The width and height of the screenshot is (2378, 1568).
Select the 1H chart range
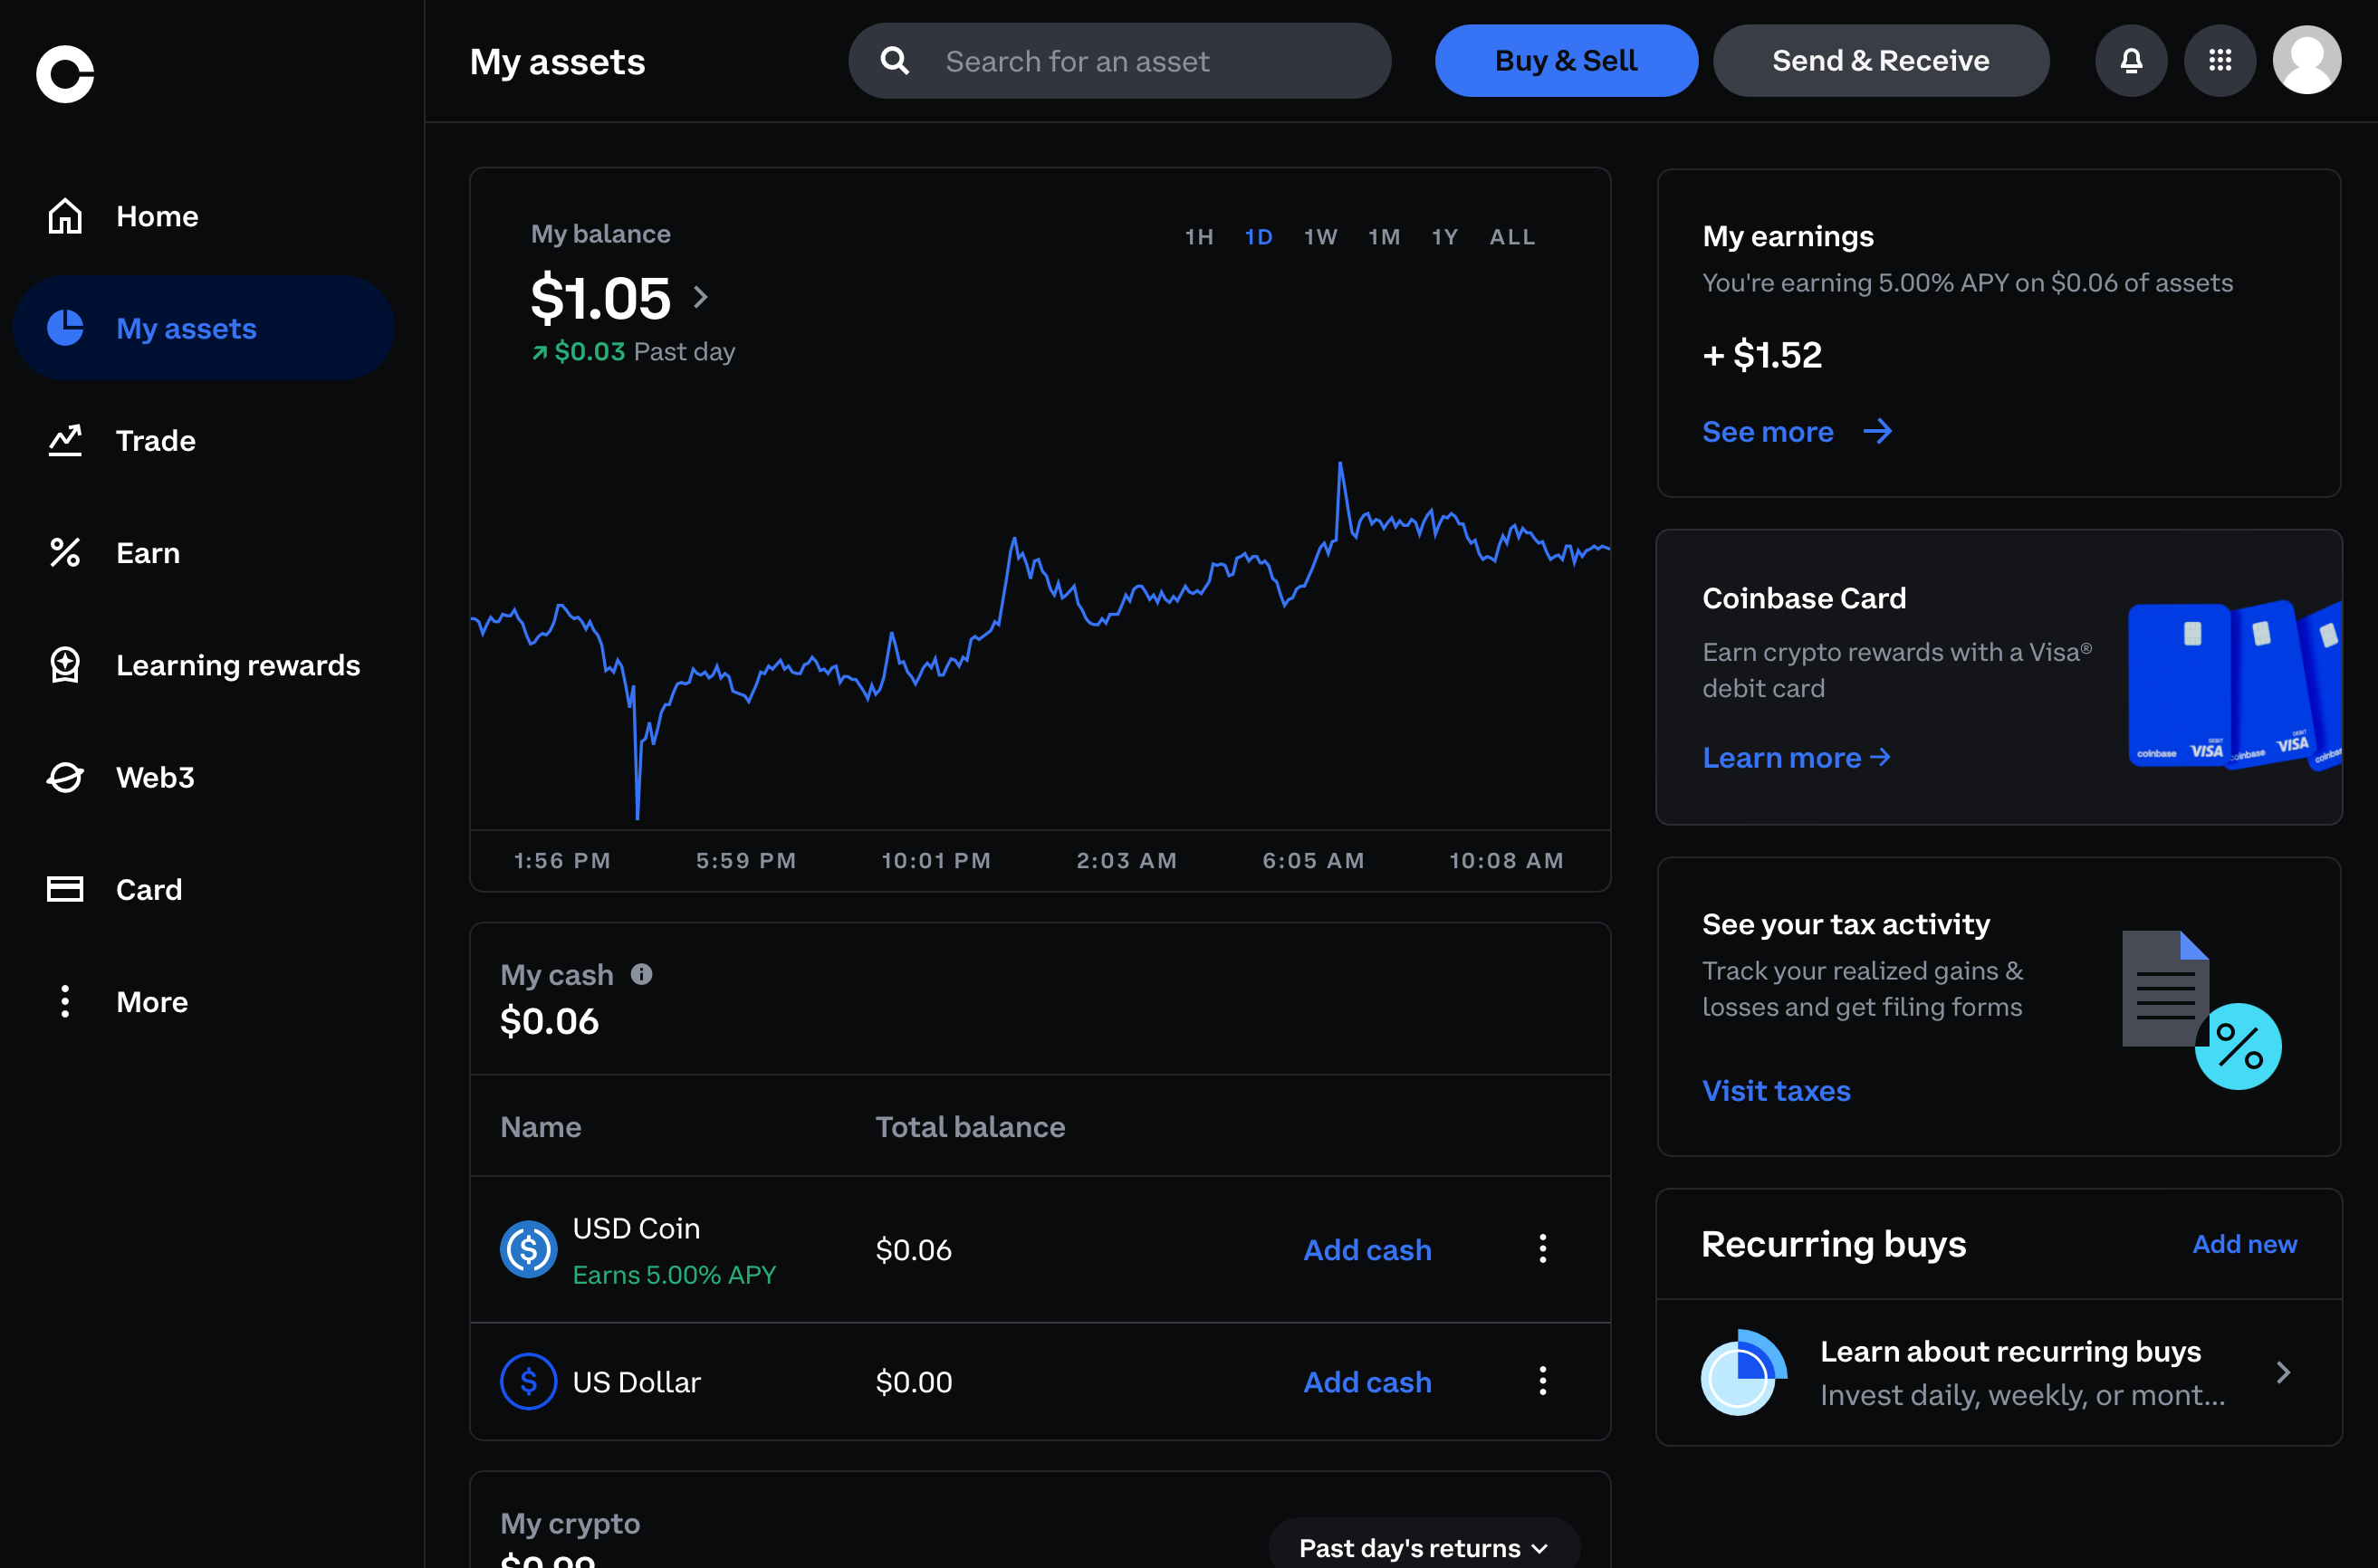point(1199,237)
